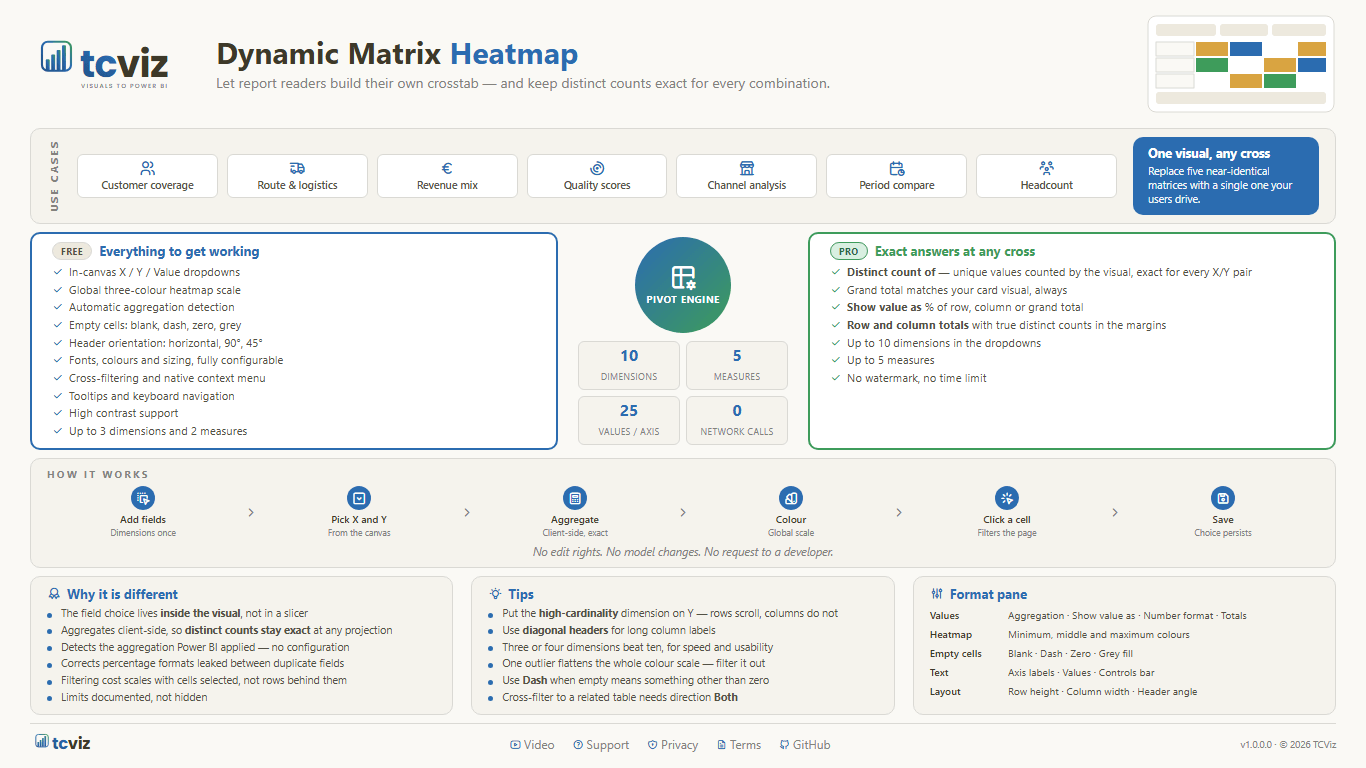Click the small tcviz logo in the footer
Viewport: 1366px width, 768px height.
tap(63, 743)
